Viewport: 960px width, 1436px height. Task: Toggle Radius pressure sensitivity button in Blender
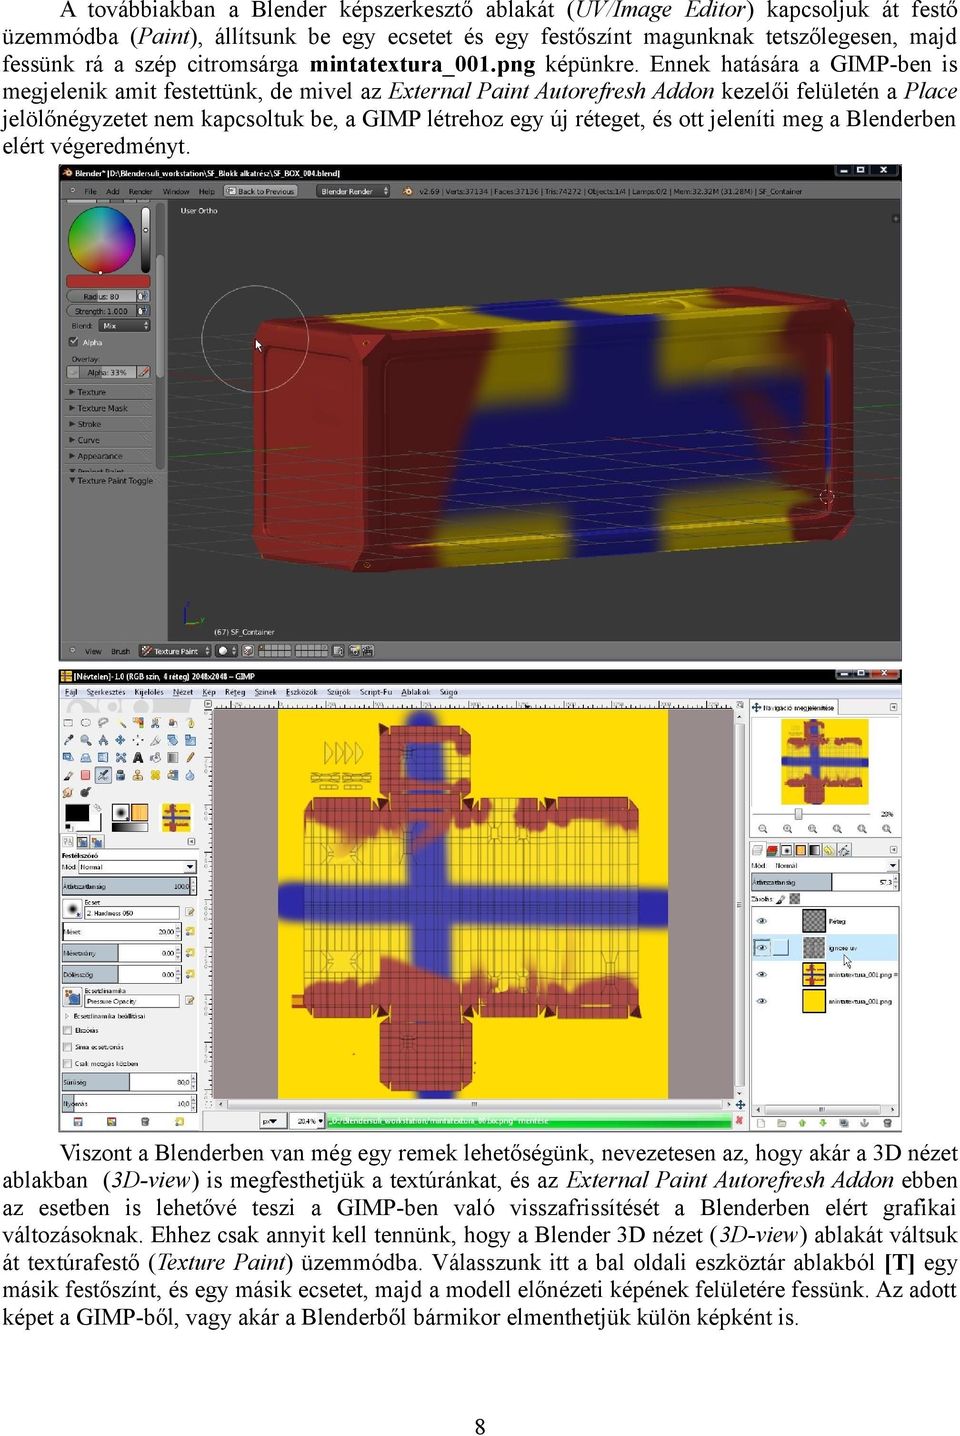pos(143,296)
